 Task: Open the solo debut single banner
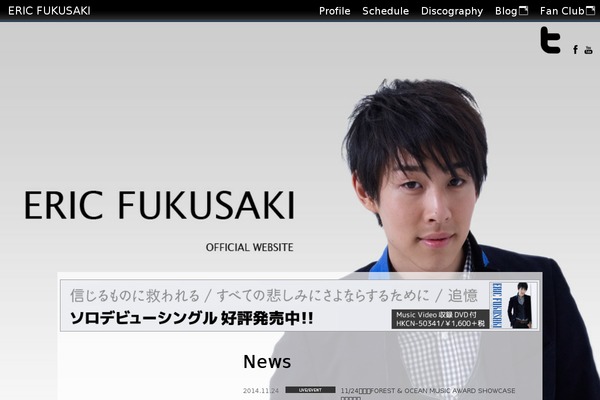300,305
